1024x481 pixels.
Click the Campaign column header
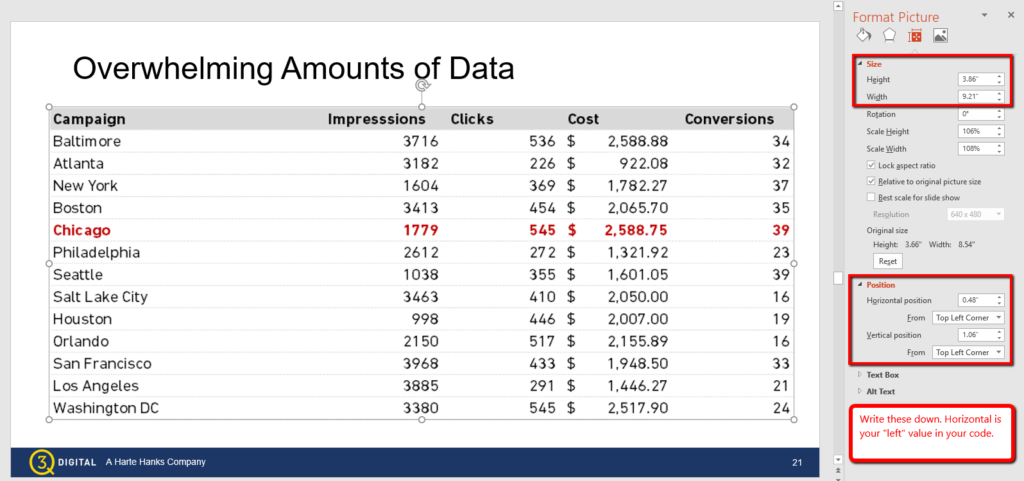(89, 119)
